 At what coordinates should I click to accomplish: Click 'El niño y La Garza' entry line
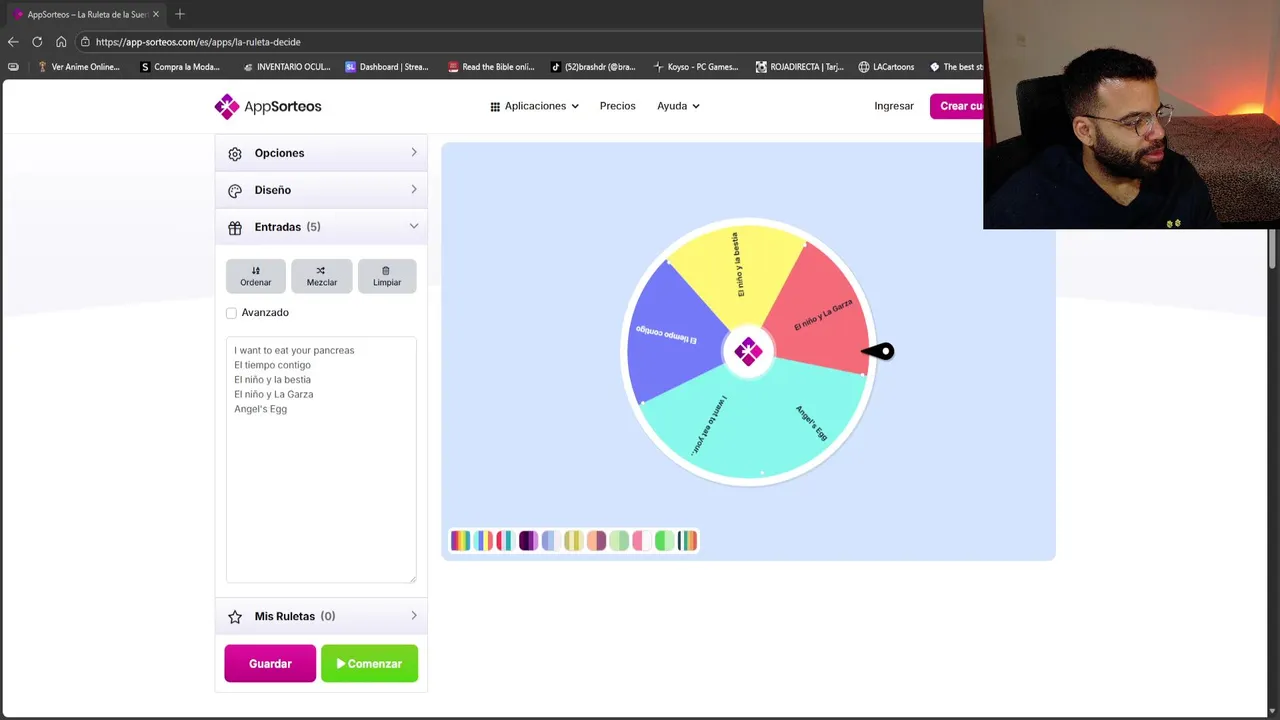coord(273,394)
